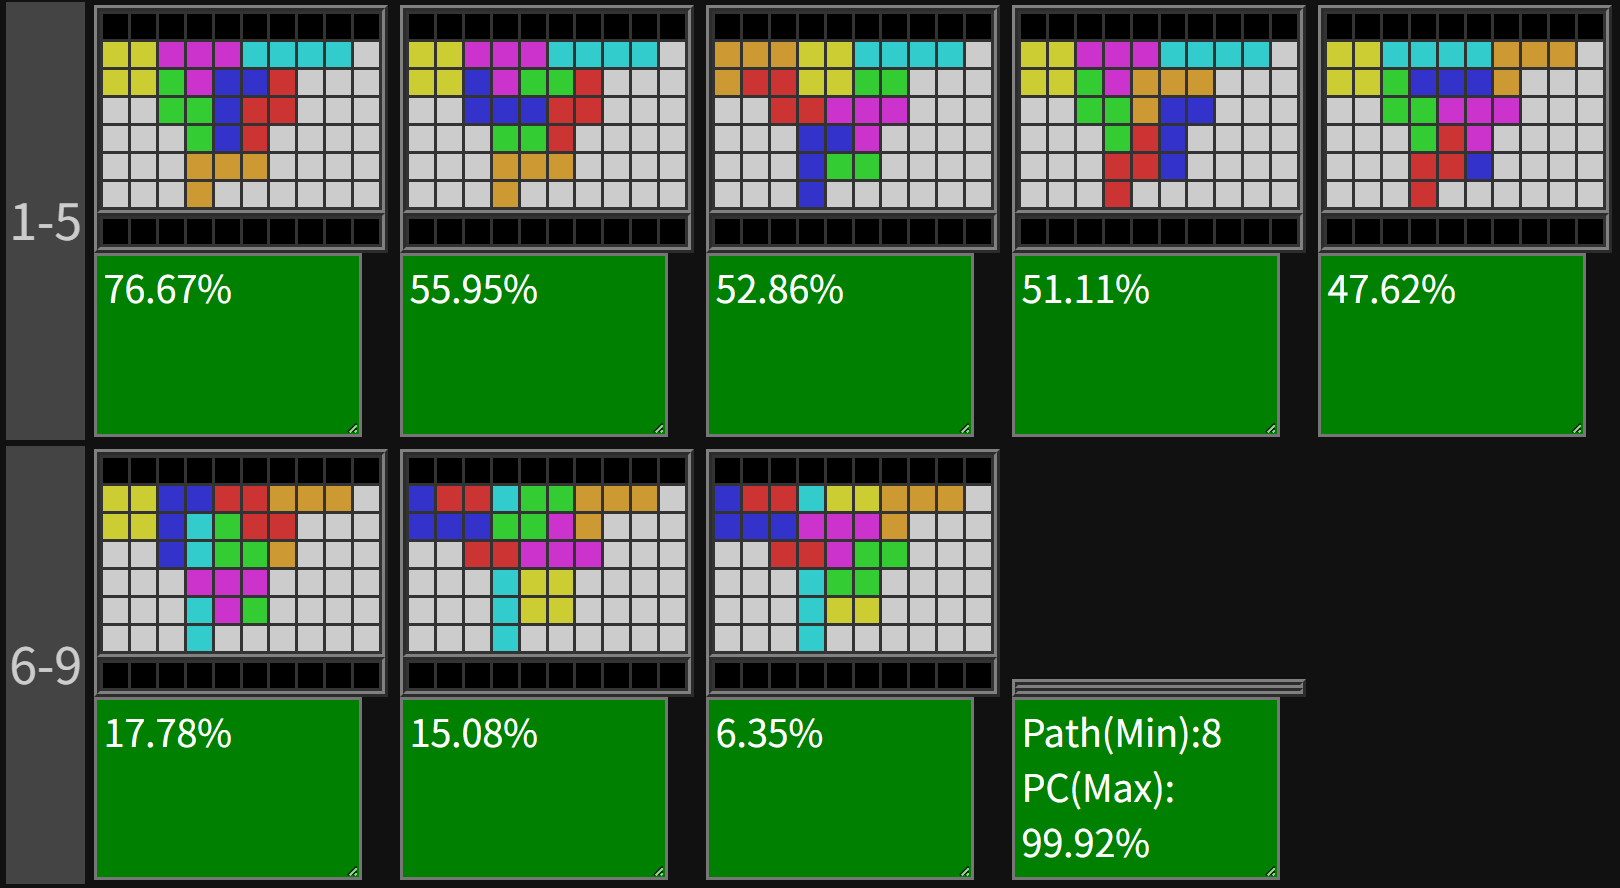Select the board thumbnail above 17.78%
Viewport: 1620px width, 888px height.
241,573
